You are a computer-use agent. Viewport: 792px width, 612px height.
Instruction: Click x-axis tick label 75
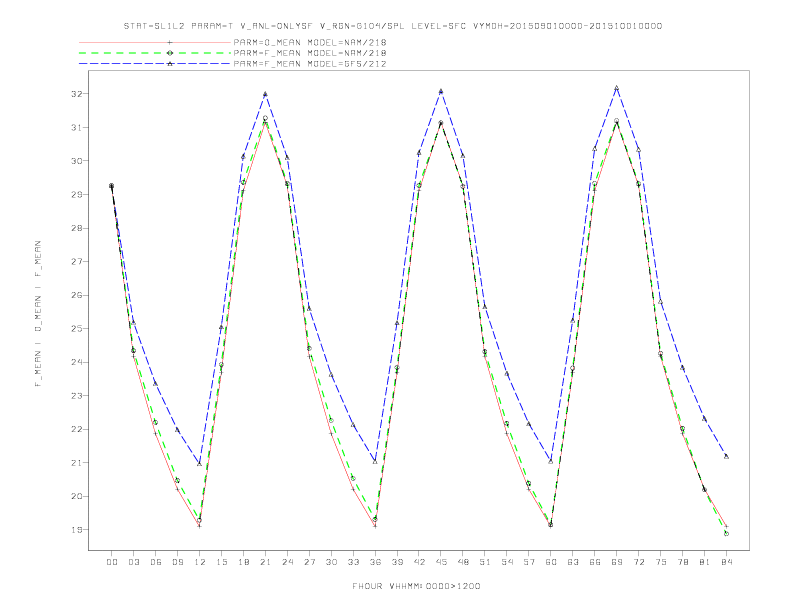click(661, 562)
